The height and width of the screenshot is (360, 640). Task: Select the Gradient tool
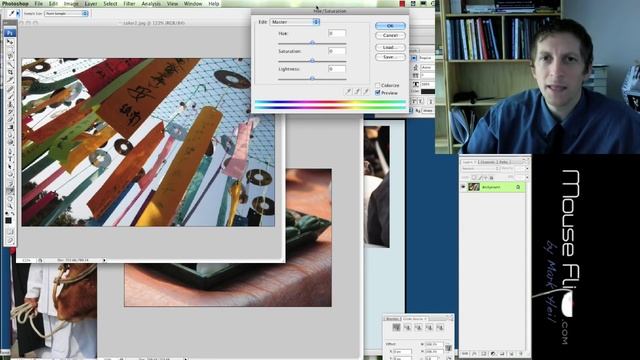click(10, 127)
